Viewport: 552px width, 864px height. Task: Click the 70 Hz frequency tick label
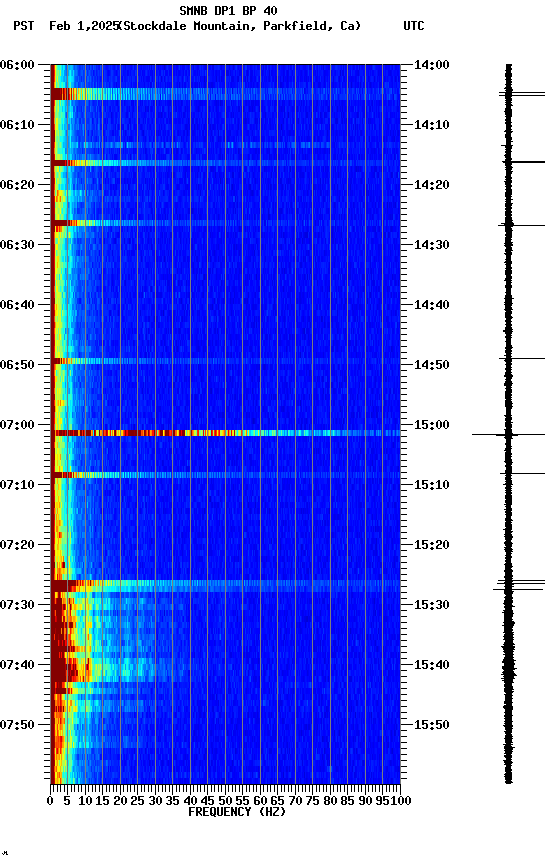click(295, 801)
